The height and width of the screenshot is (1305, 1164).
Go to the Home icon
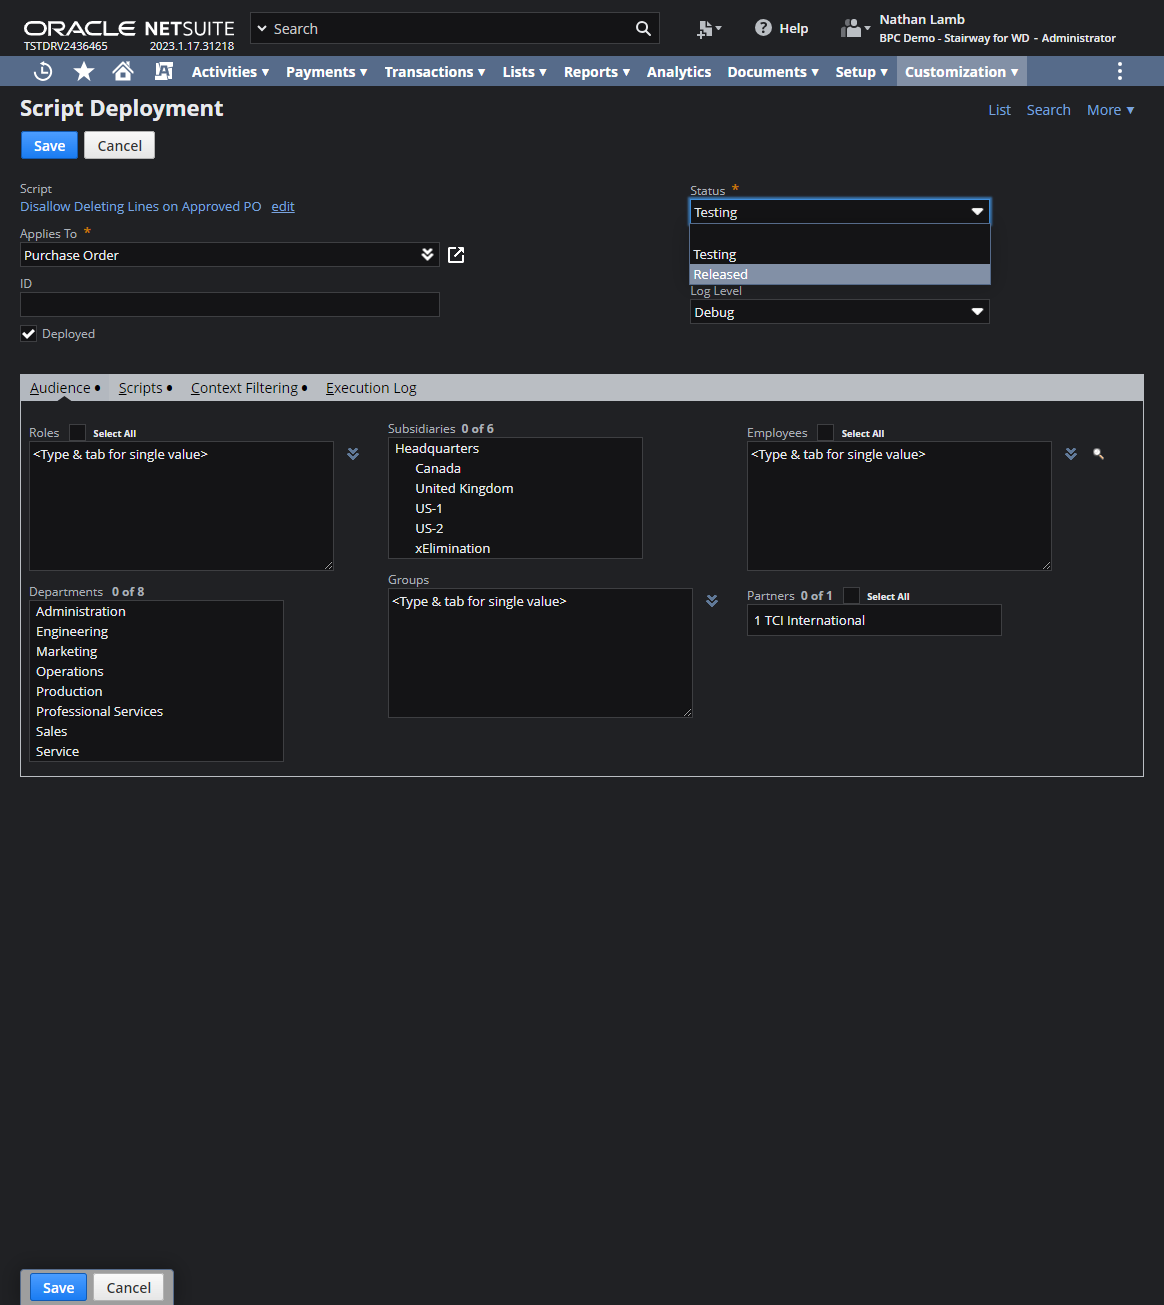point(123,71)
